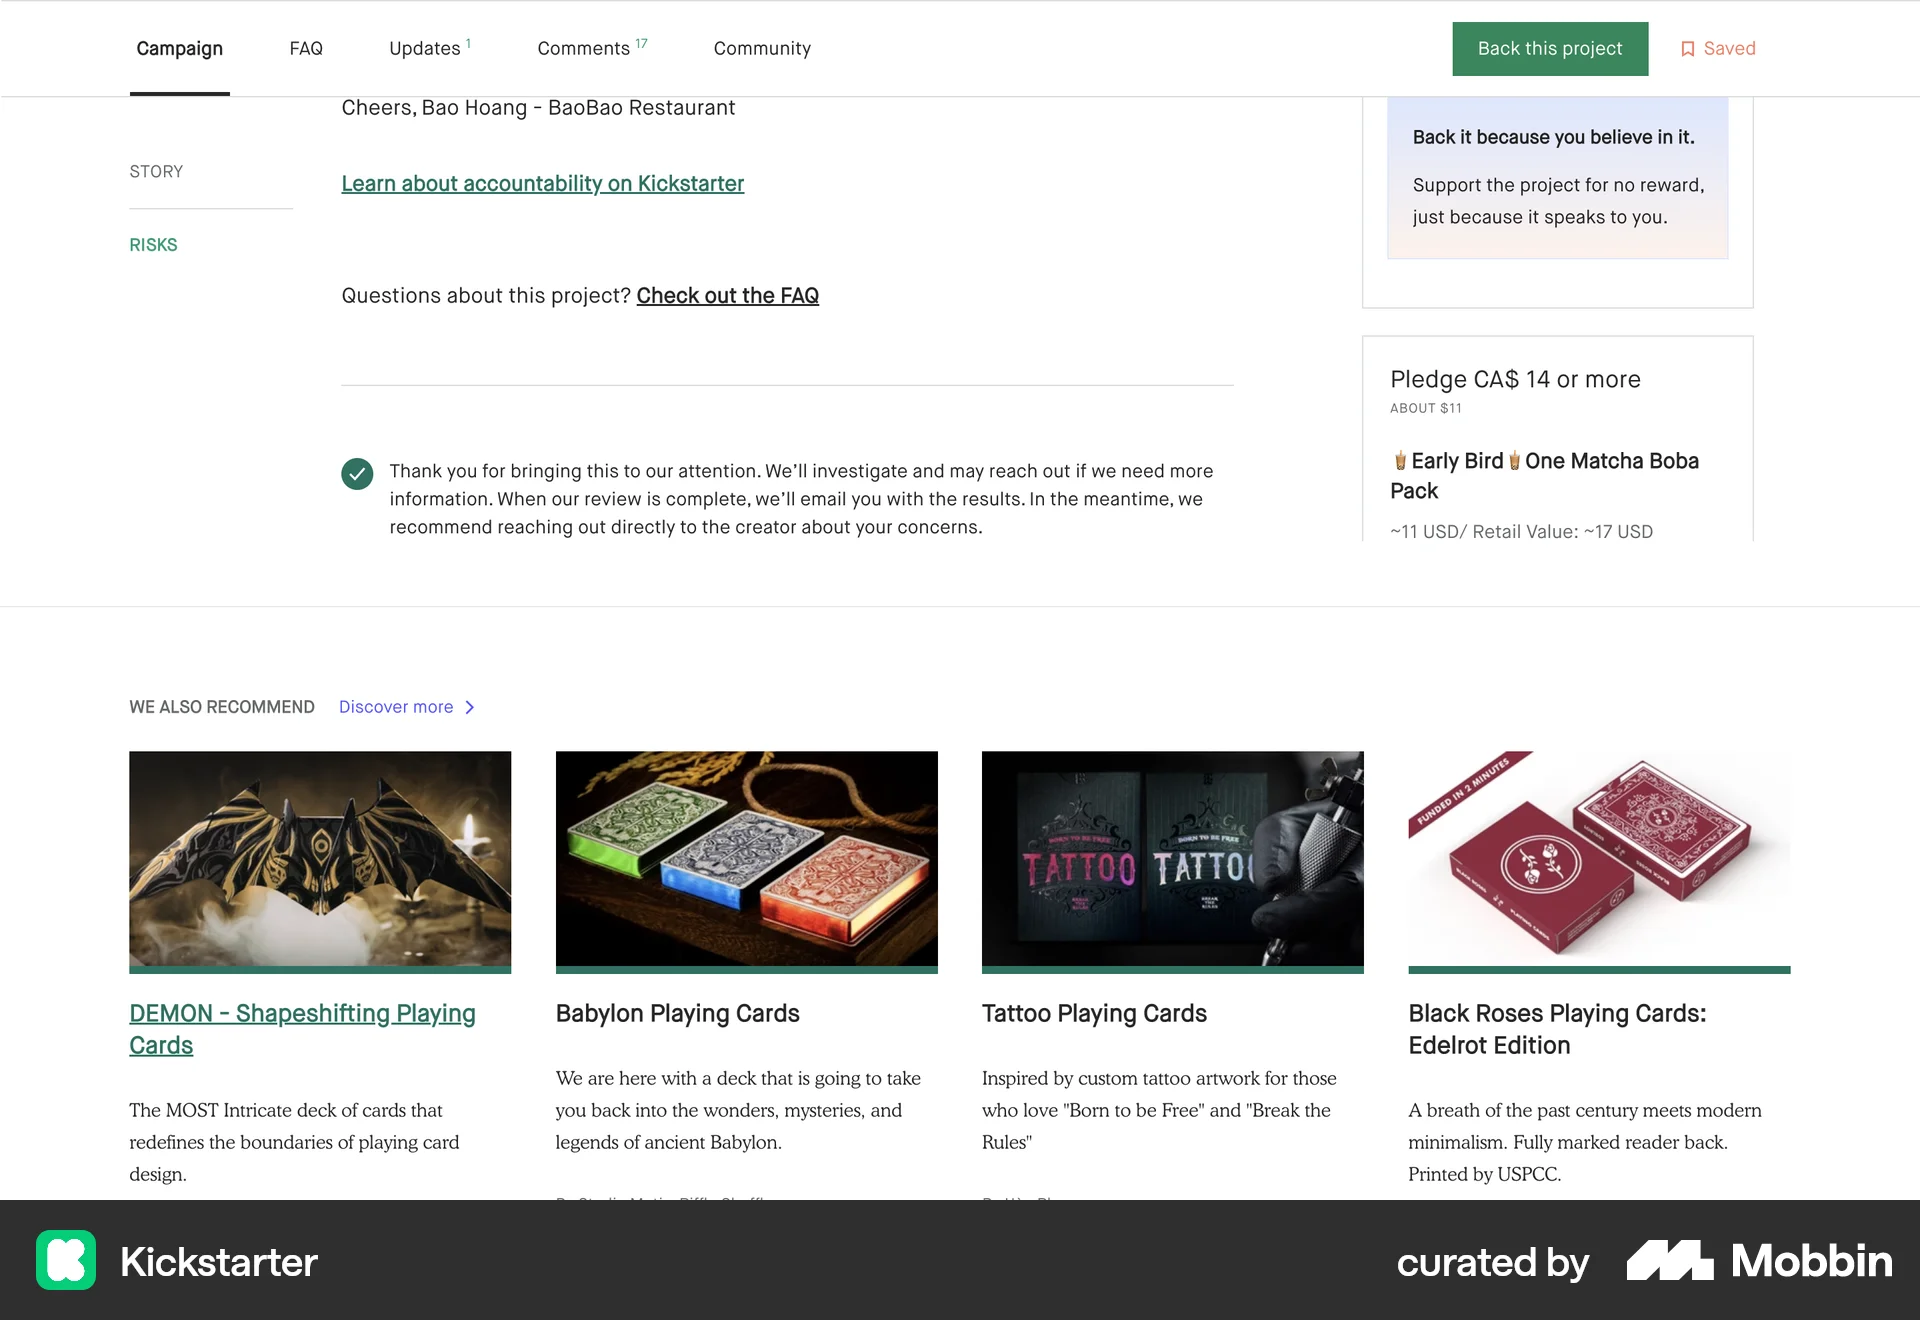Click the Saved bookmark icon
This screenshot has height=1320, width=1920.
point(1687,48)
